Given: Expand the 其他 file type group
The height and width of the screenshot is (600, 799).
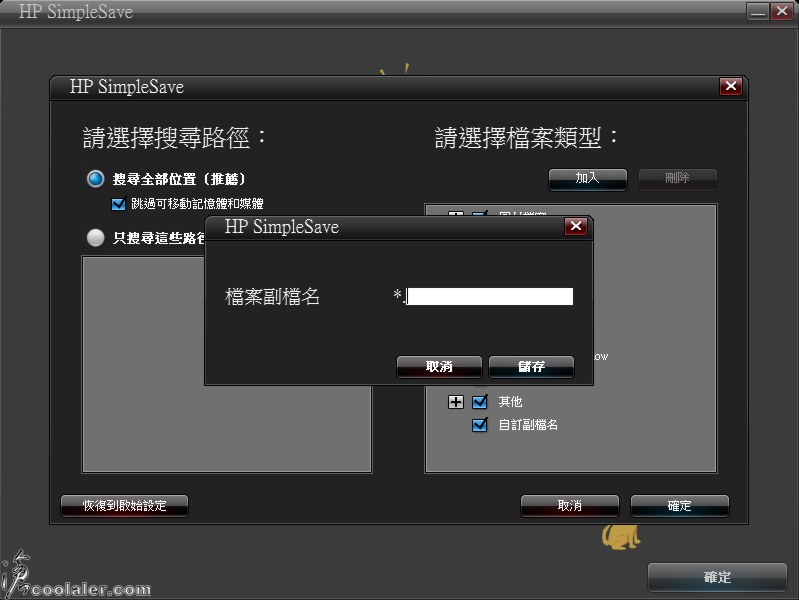Looking at the screenshot, I should (x=456, y=402).
